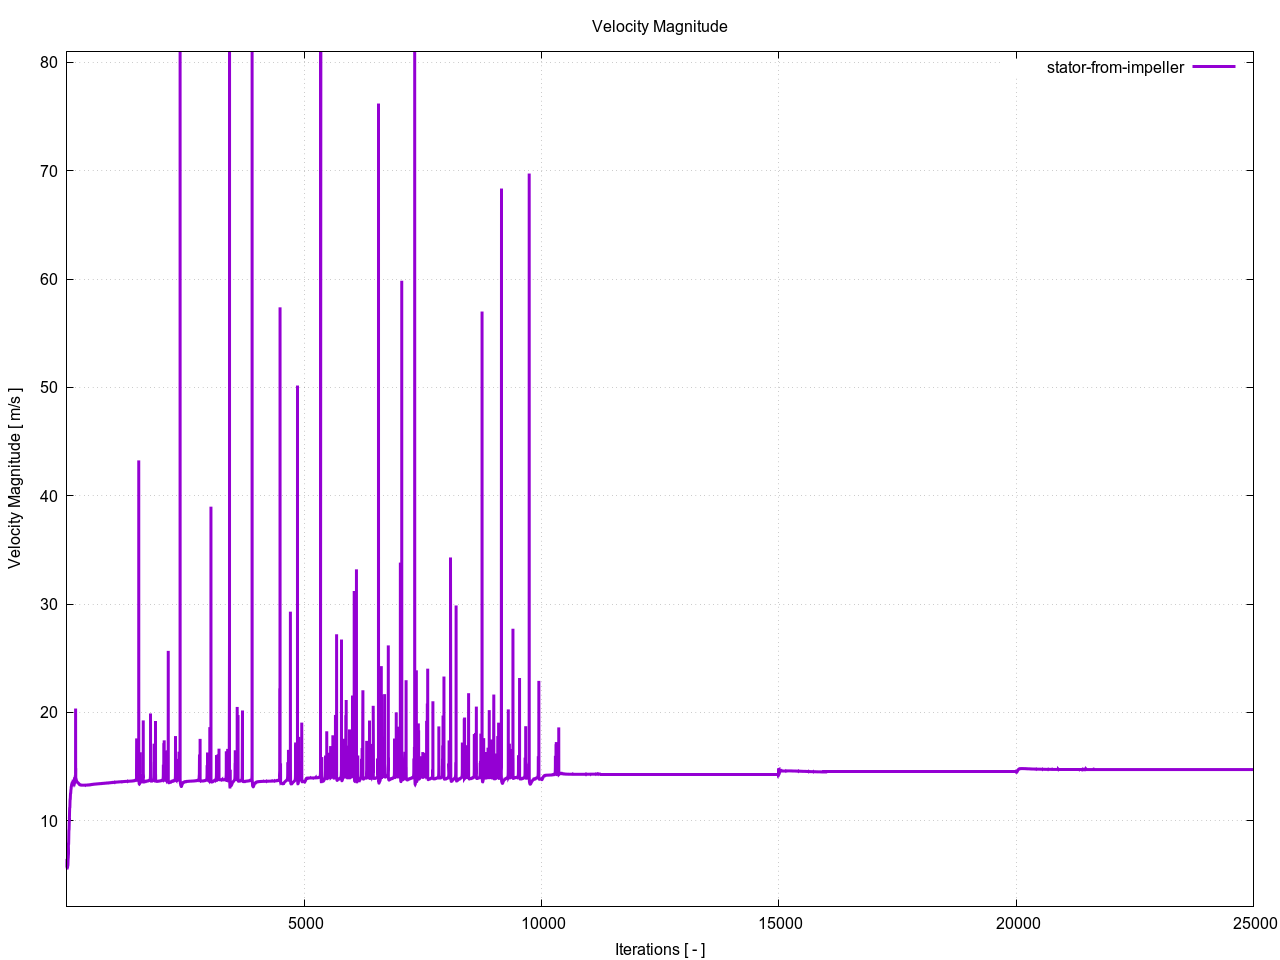Click the curve's small step at iteration 15000
Image resolution: width=1280 pixels, height=960 pixels.
pos(778,771)
